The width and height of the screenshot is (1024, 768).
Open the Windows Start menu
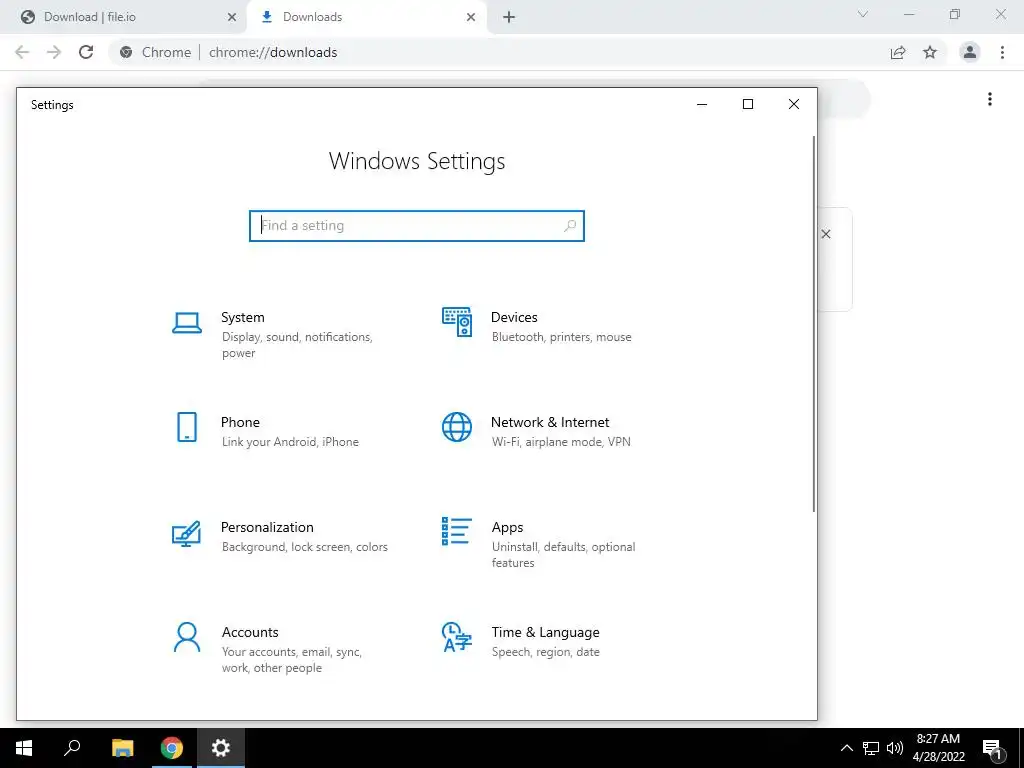24,748
